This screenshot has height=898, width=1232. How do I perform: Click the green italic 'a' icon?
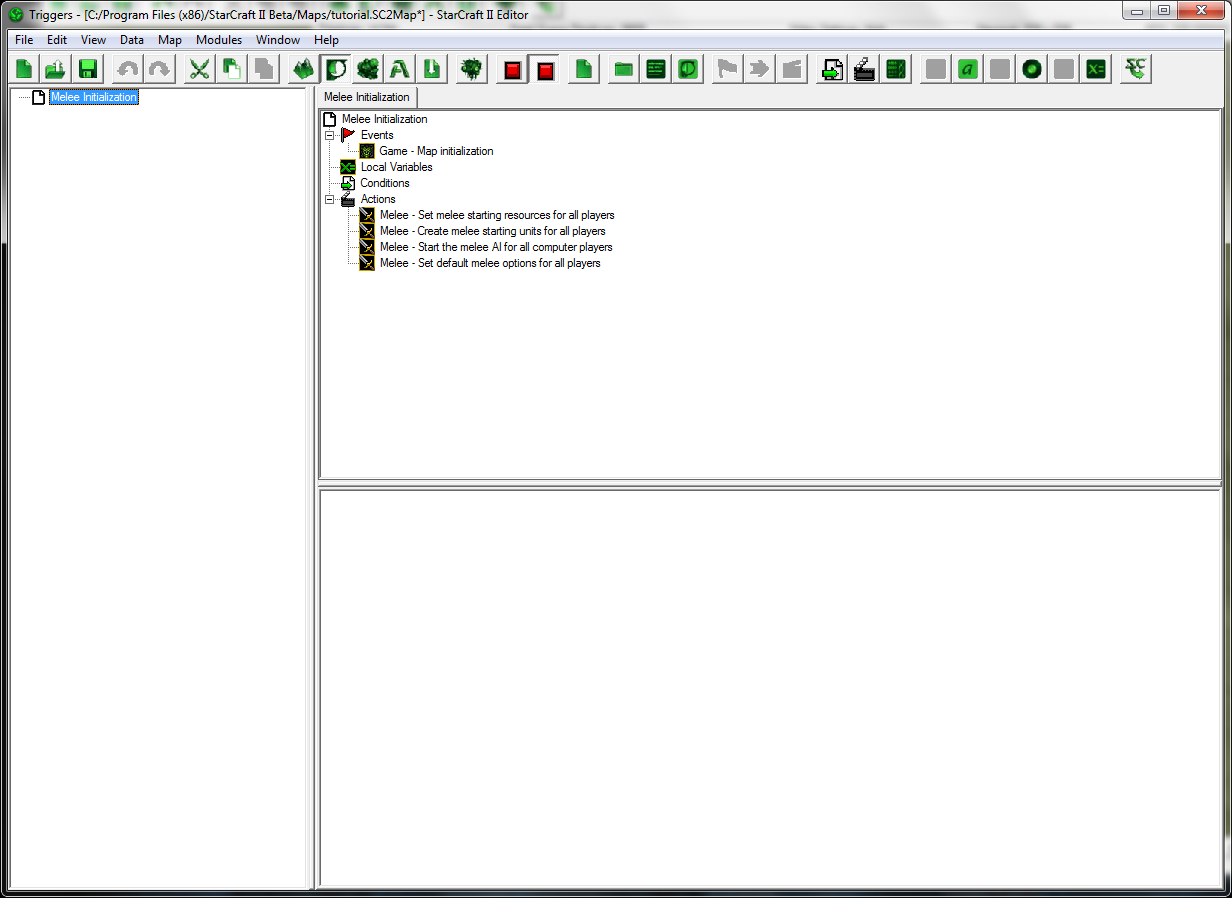[968, 69]
